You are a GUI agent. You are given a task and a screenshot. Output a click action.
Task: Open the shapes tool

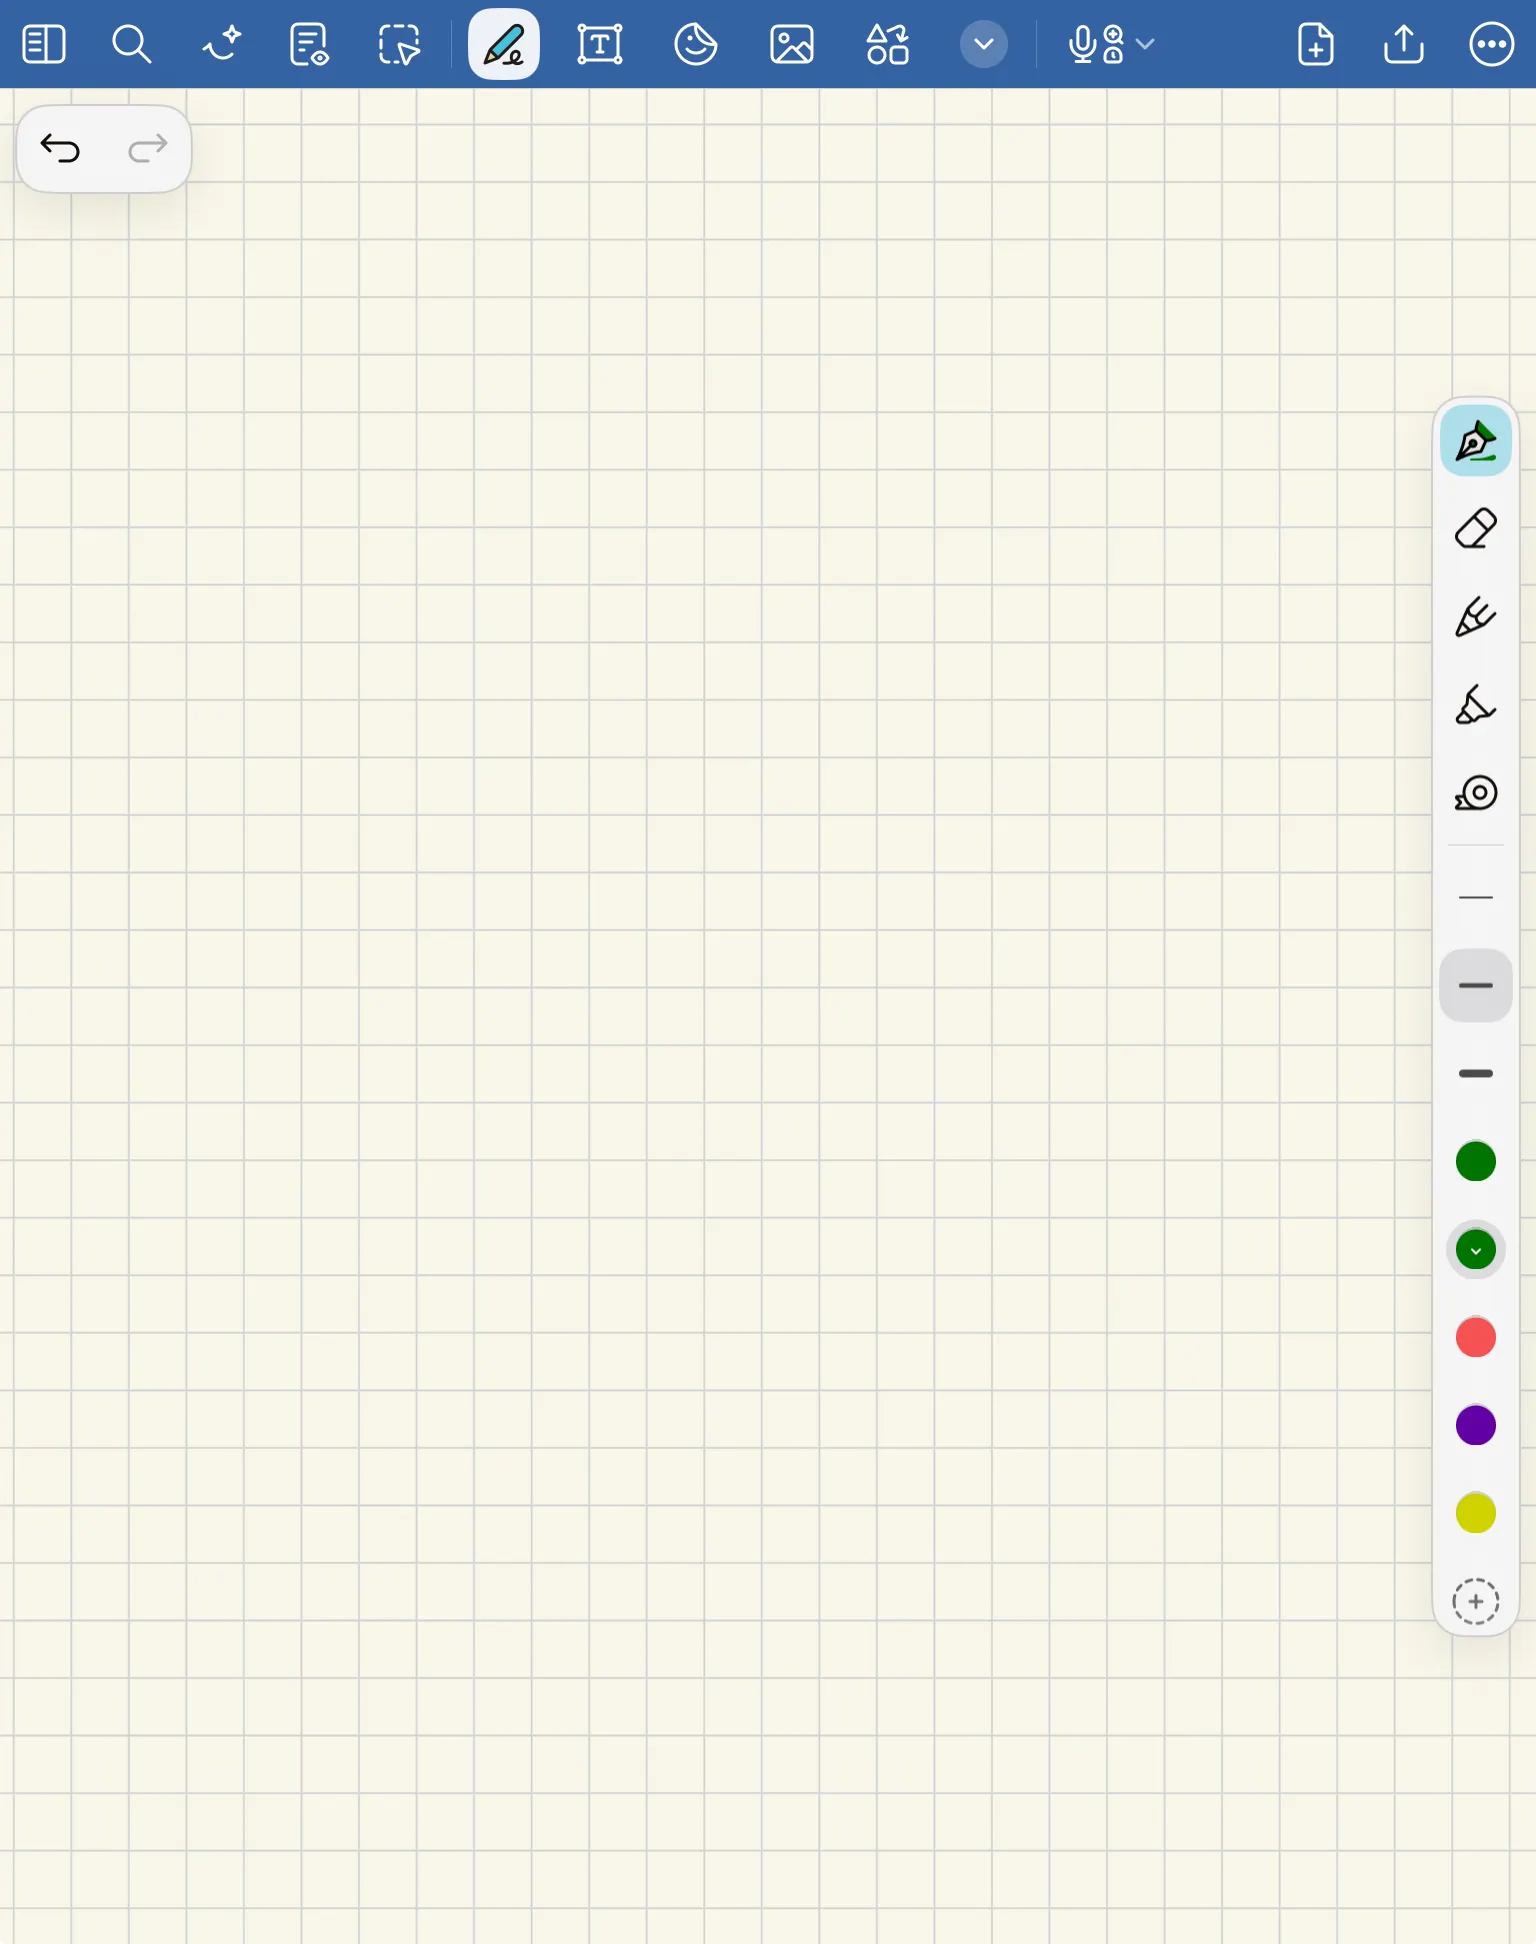tap(887, 45)
